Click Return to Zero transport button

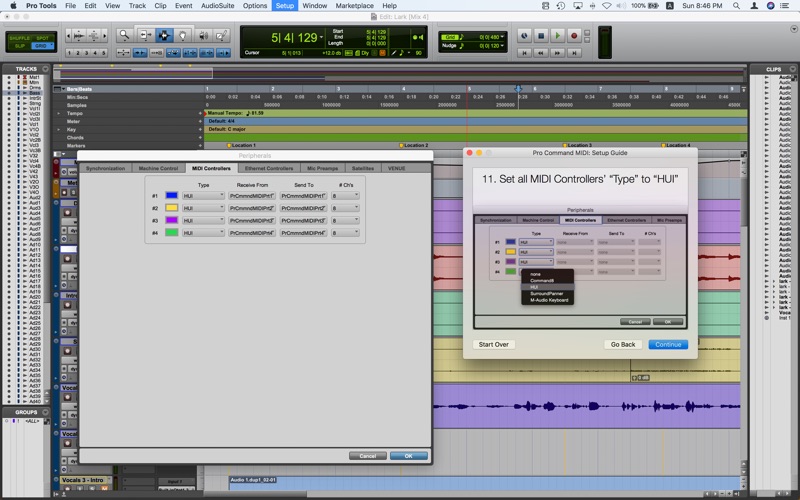[x=524, y=53]
